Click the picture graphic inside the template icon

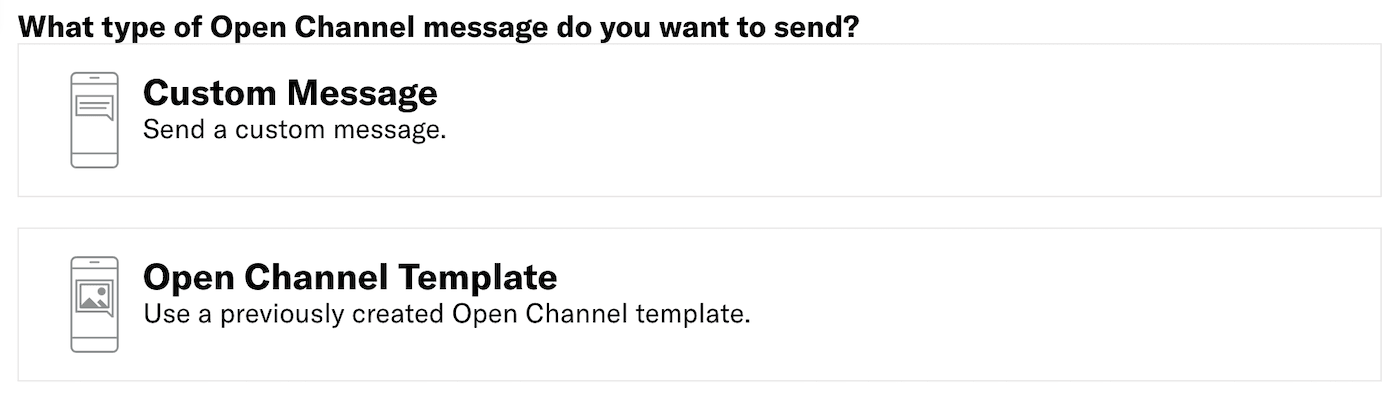[x=95, y=296]
